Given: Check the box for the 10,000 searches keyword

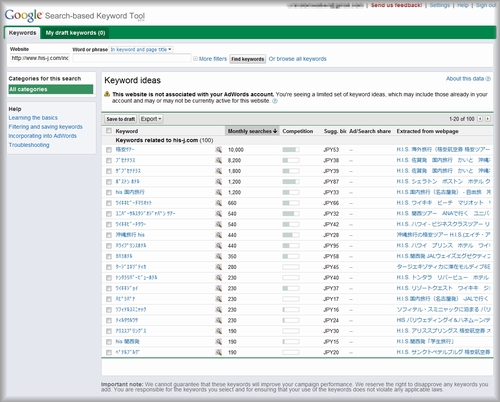Looking at the screenshot, I should tap(109, 150).
